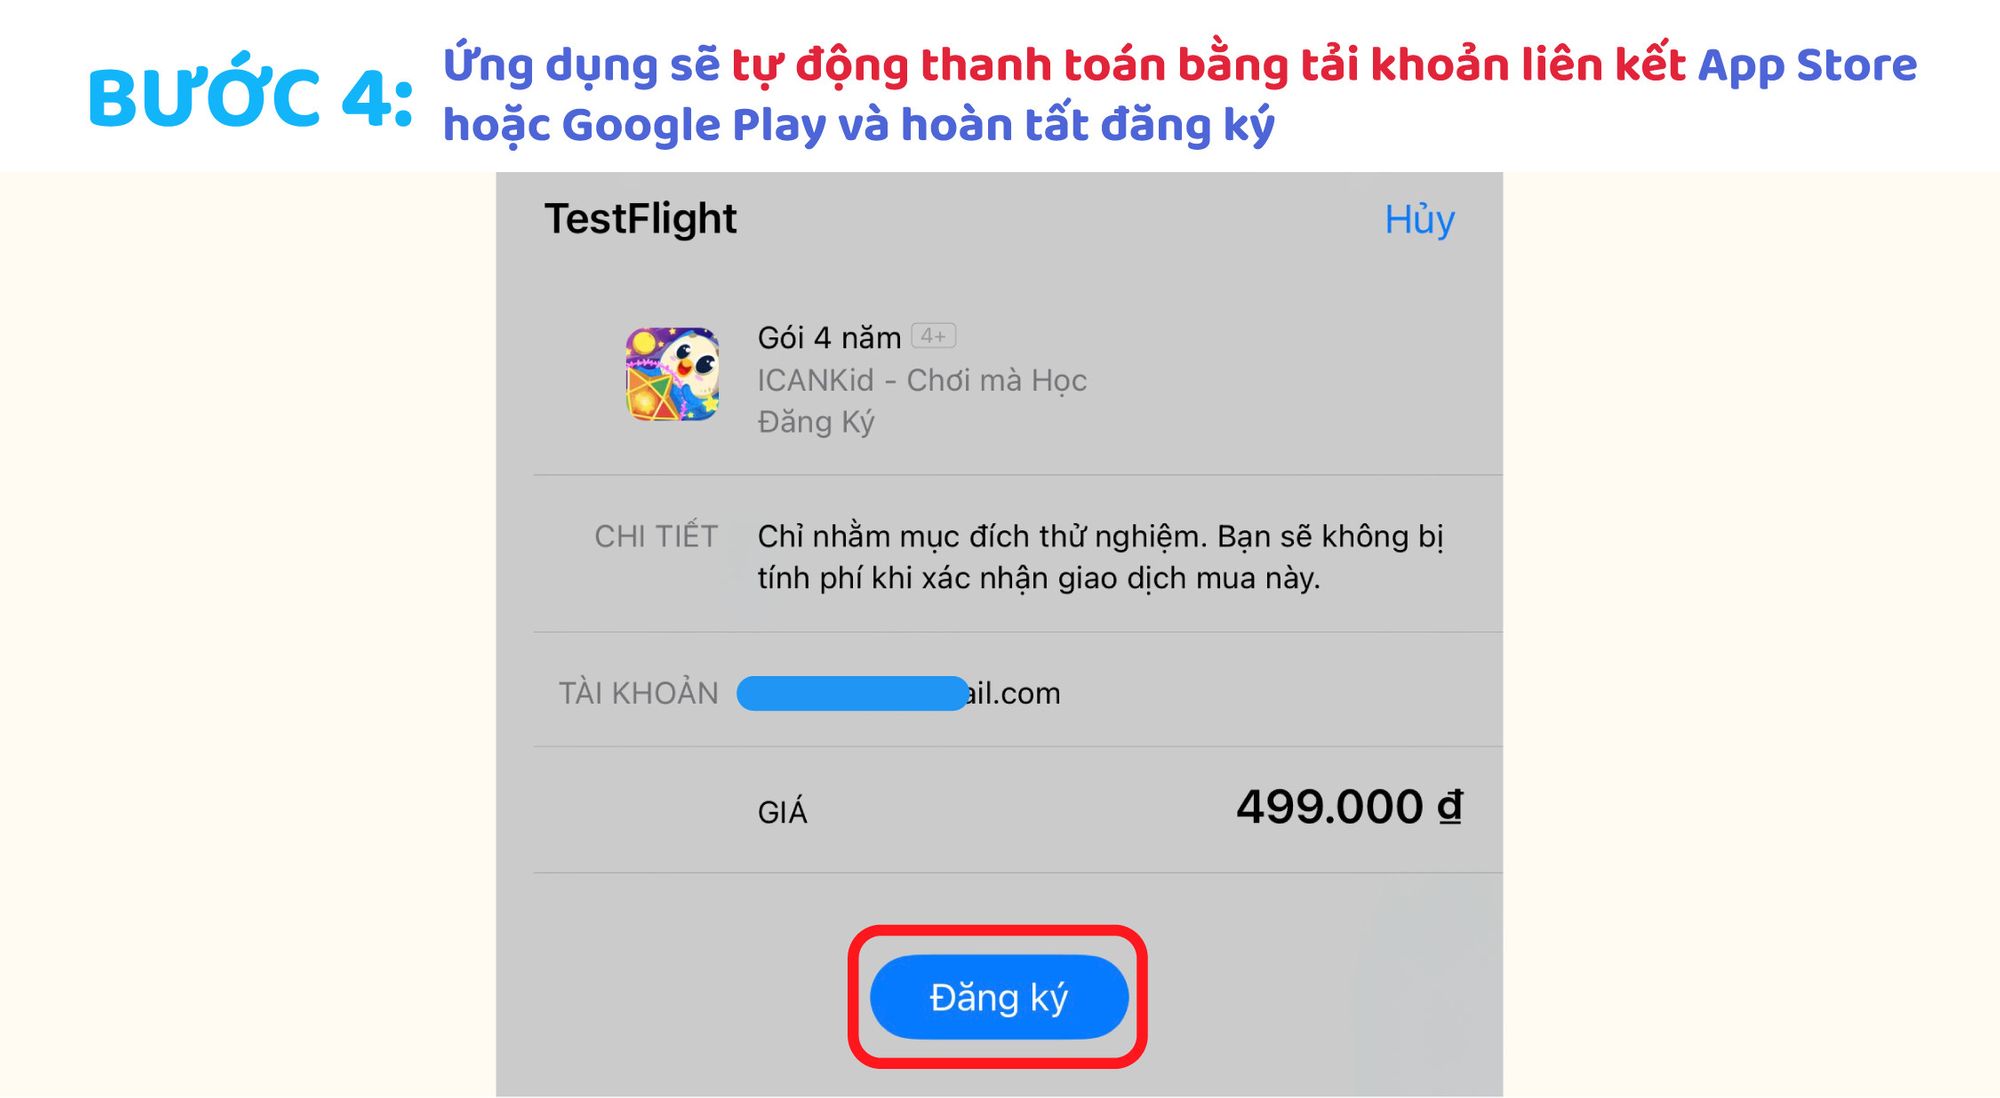
Task: Tap the ICANKid - Chơi mà Học subtitle
Action: click(x=921, y=380)
